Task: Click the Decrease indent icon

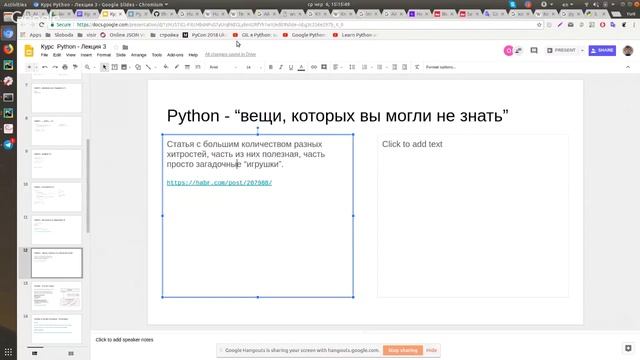Action: coord(394,67)
